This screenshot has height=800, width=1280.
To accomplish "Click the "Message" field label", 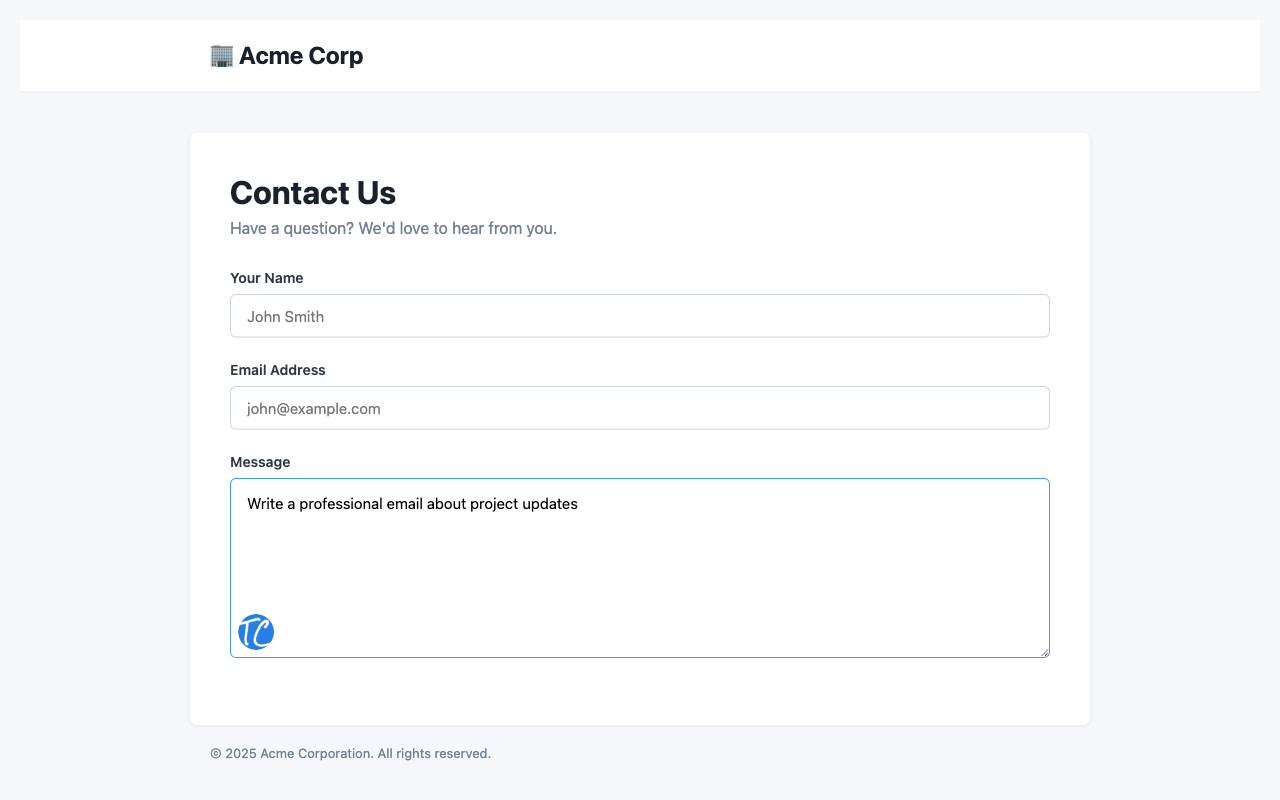I will point(260,462).
